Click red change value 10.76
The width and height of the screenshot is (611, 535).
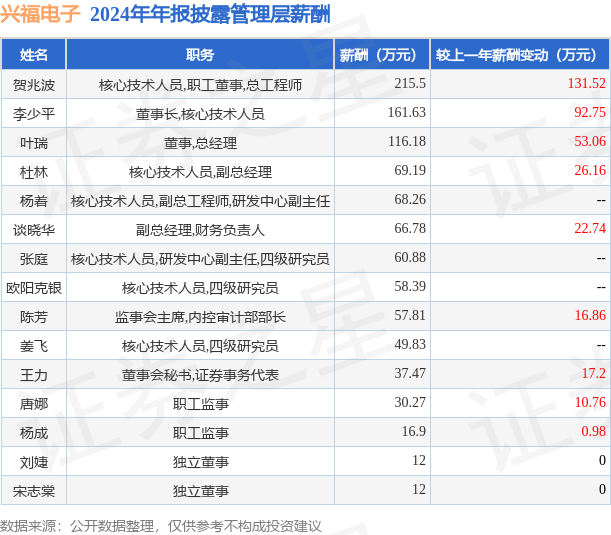pos(590,403)
